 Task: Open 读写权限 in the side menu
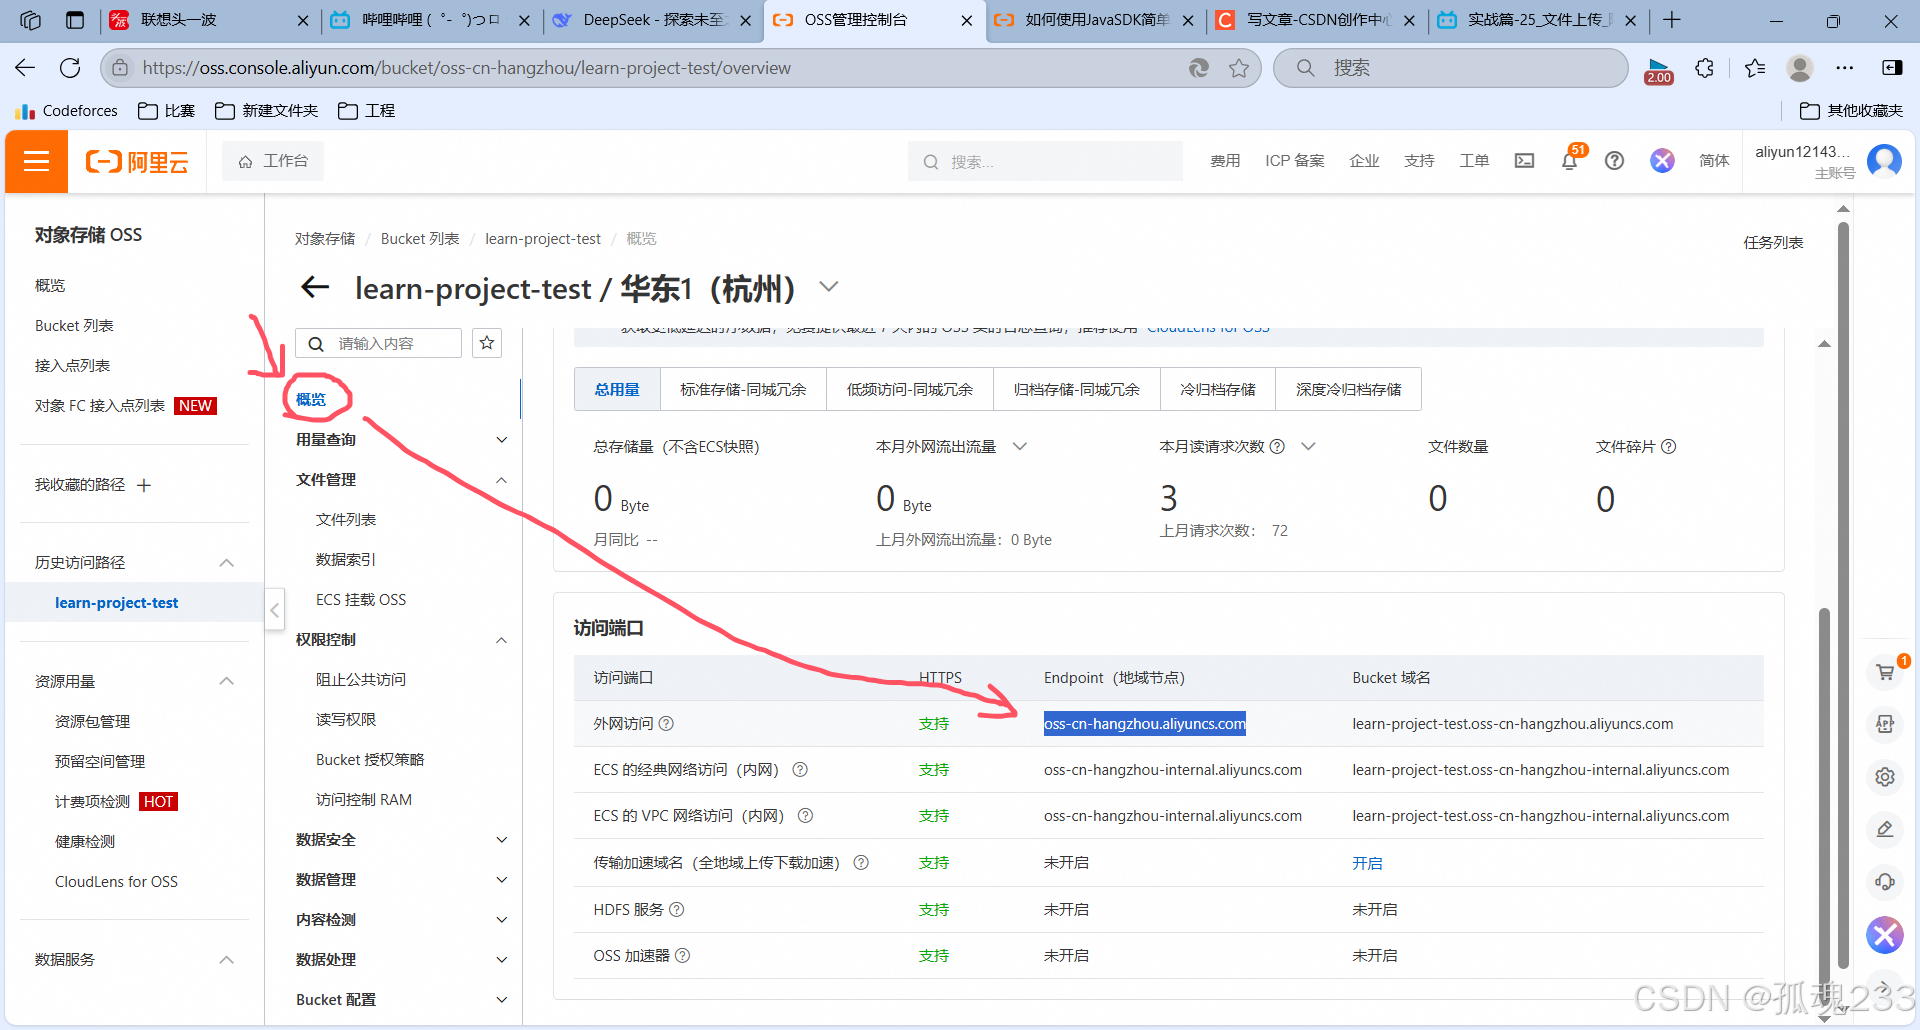point(346,720)
